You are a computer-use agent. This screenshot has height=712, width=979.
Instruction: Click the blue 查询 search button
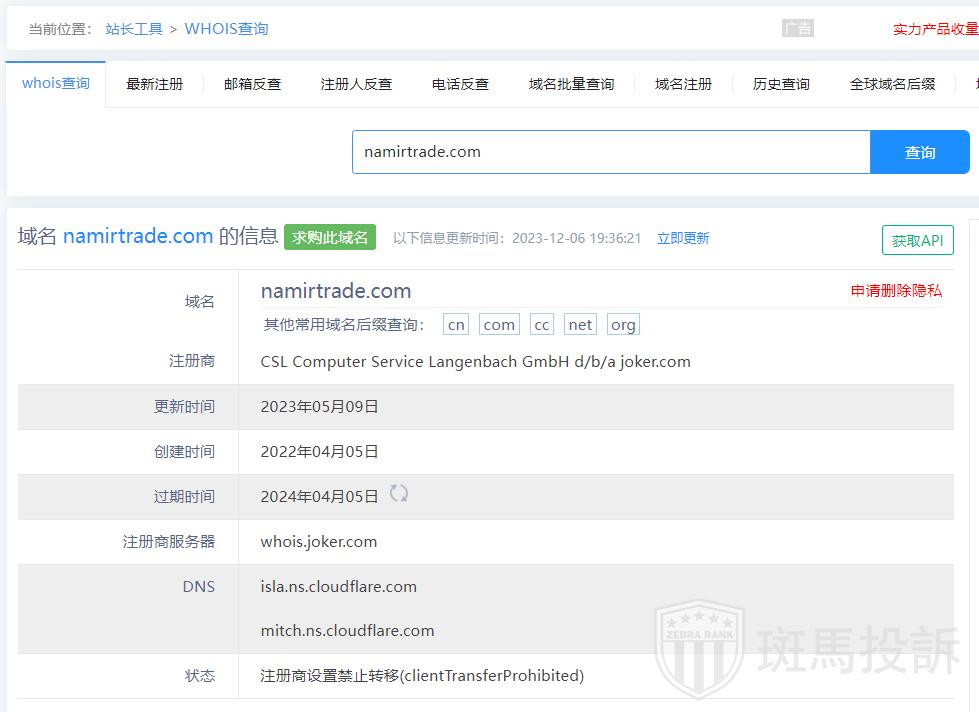(x=920, y=152)
